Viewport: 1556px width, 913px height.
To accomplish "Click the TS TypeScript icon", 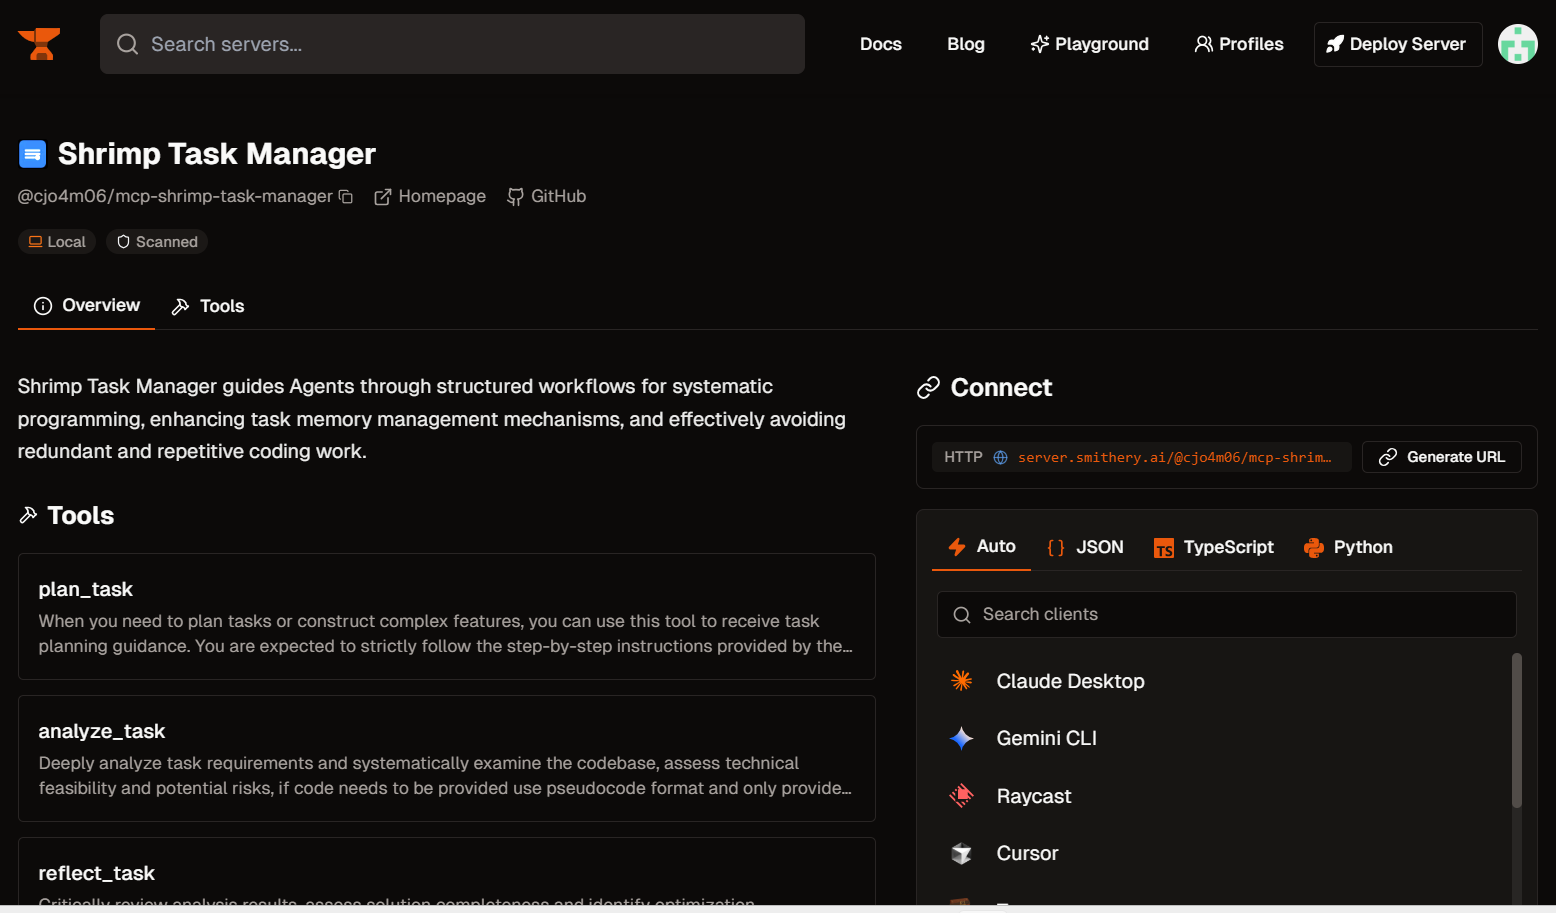I will click(1164, 548).
